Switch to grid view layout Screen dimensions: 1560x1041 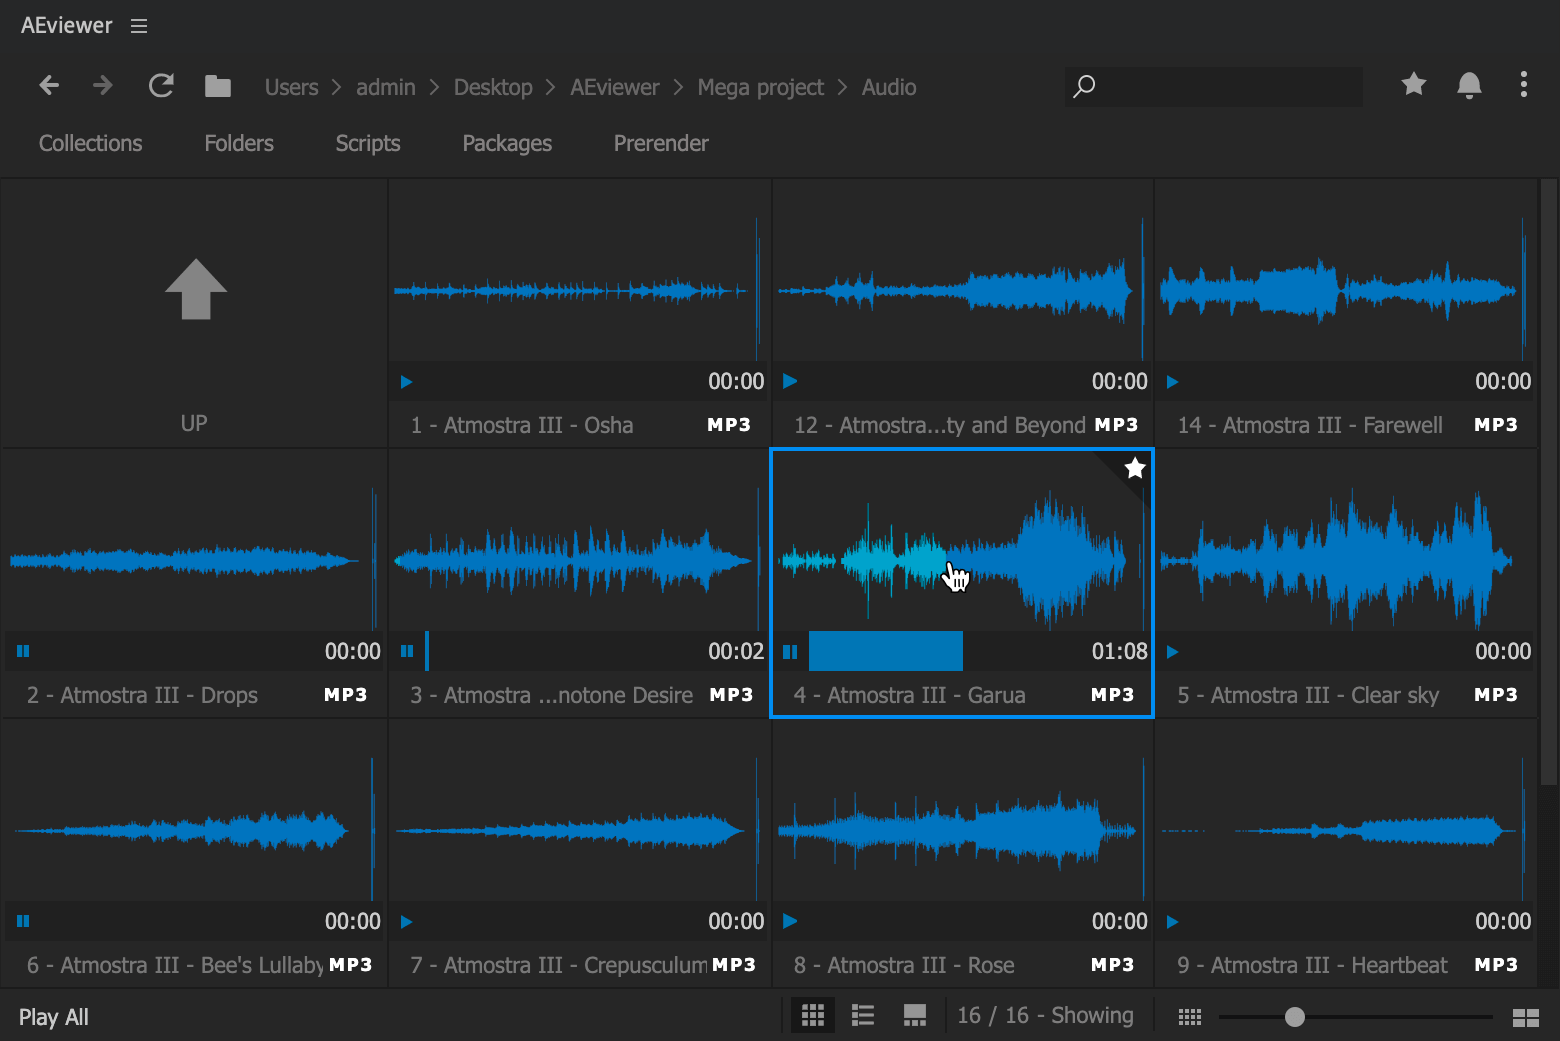click(813, 1016)
